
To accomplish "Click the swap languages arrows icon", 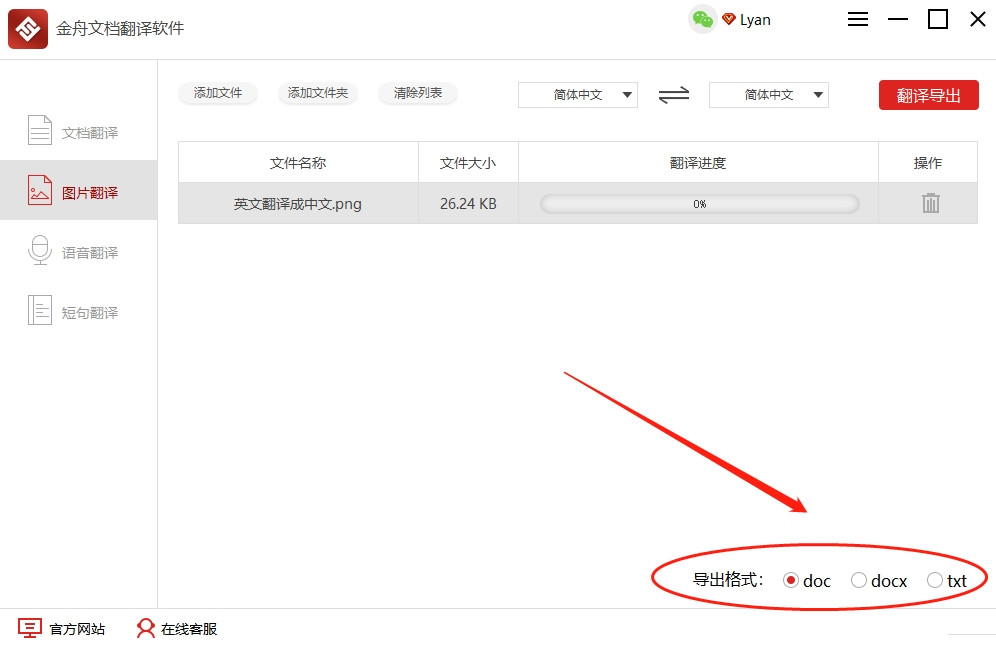I will coord(674,95).
